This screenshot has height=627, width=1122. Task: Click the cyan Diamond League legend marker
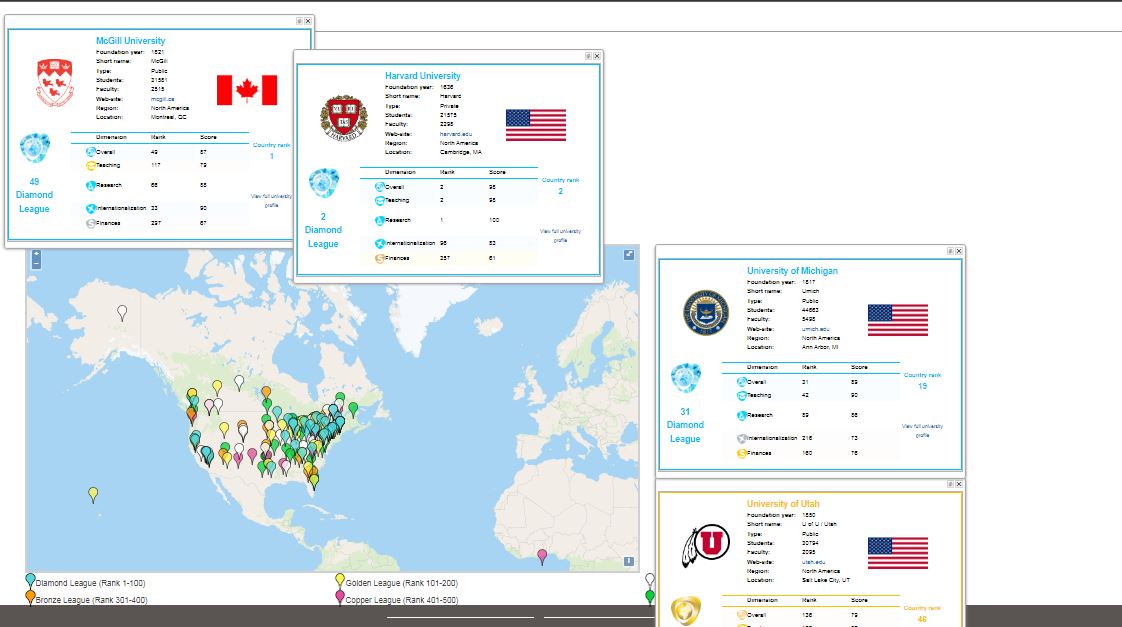(30, 580)
